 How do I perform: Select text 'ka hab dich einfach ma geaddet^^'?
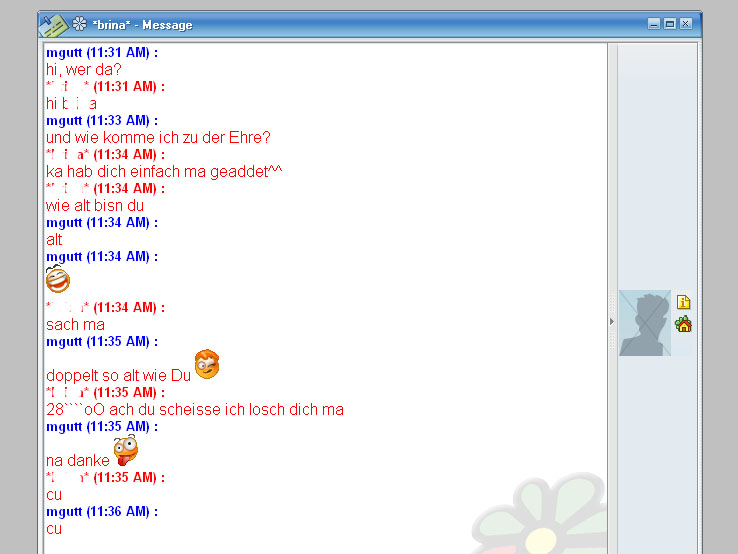164,171
